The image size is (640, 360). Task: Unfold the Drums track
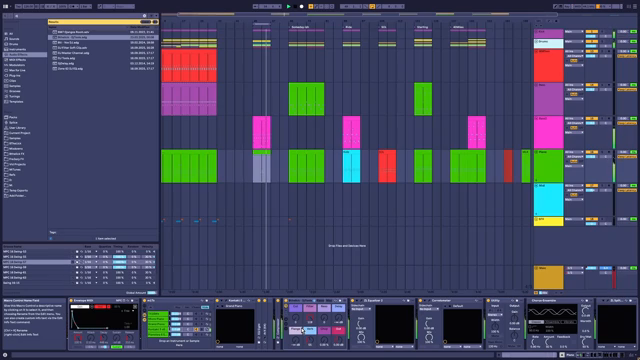coord(536,42)
